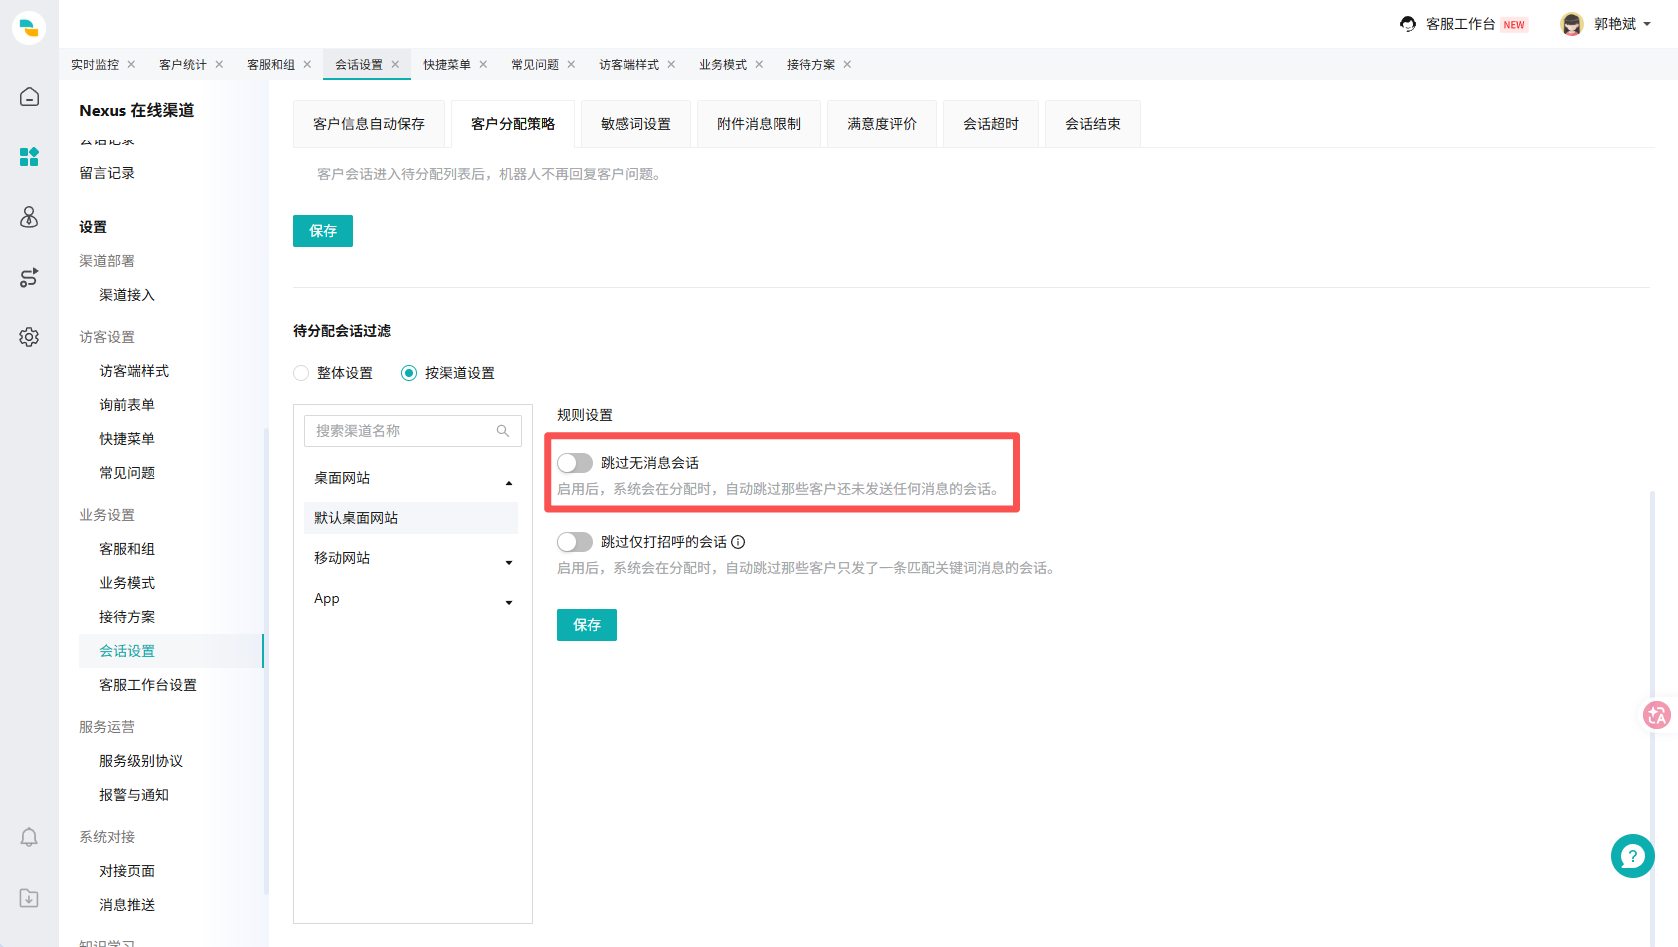Image resolution: width=1678 pixels, height=947 pixels.
Task: Open the download inbox sidebar icon
Action: tap(29, 898)
